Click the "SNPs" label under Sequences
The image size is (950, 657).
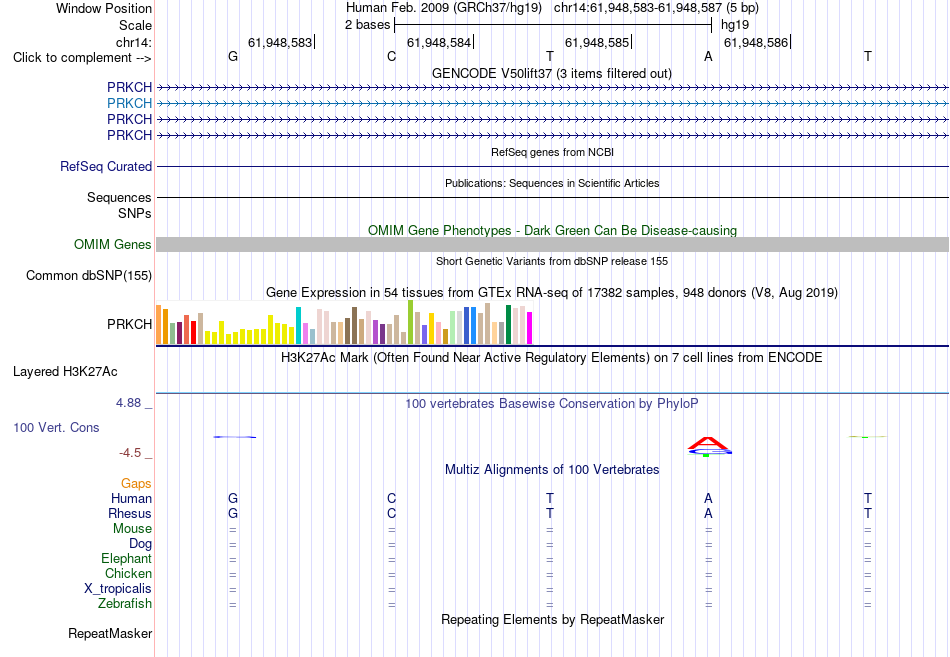click(x=135, y=213)
